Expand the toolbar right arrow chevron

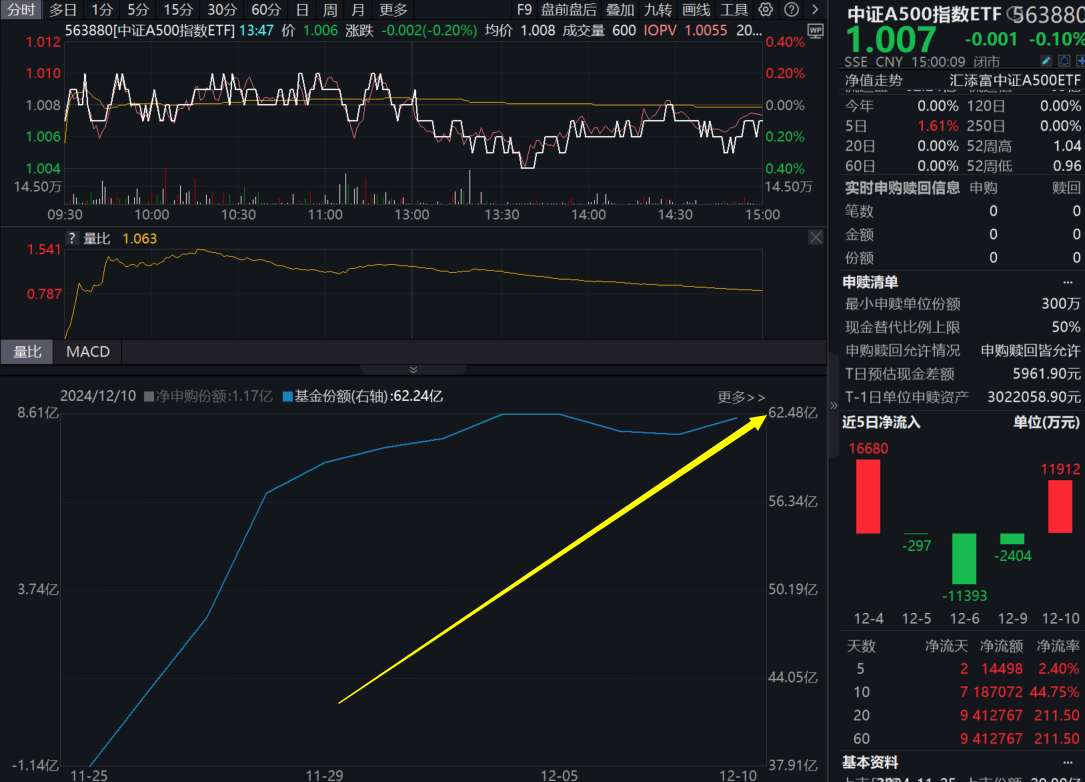pyautogui.click(x=815, y=10)
